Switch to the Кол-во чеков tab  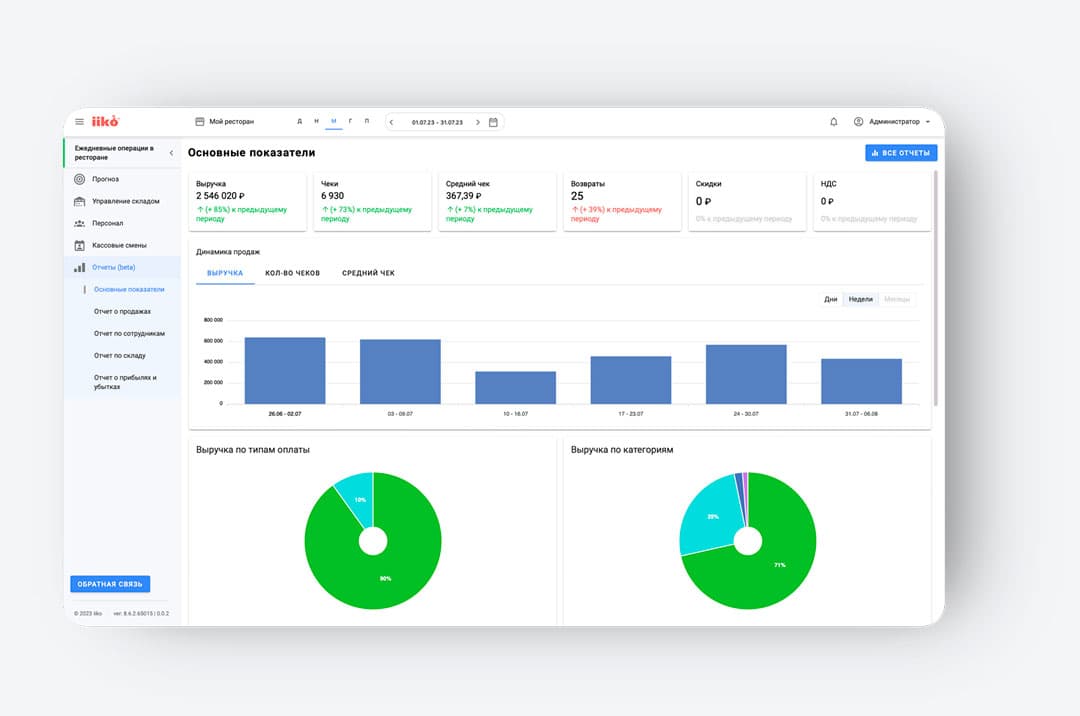(292, 273)
